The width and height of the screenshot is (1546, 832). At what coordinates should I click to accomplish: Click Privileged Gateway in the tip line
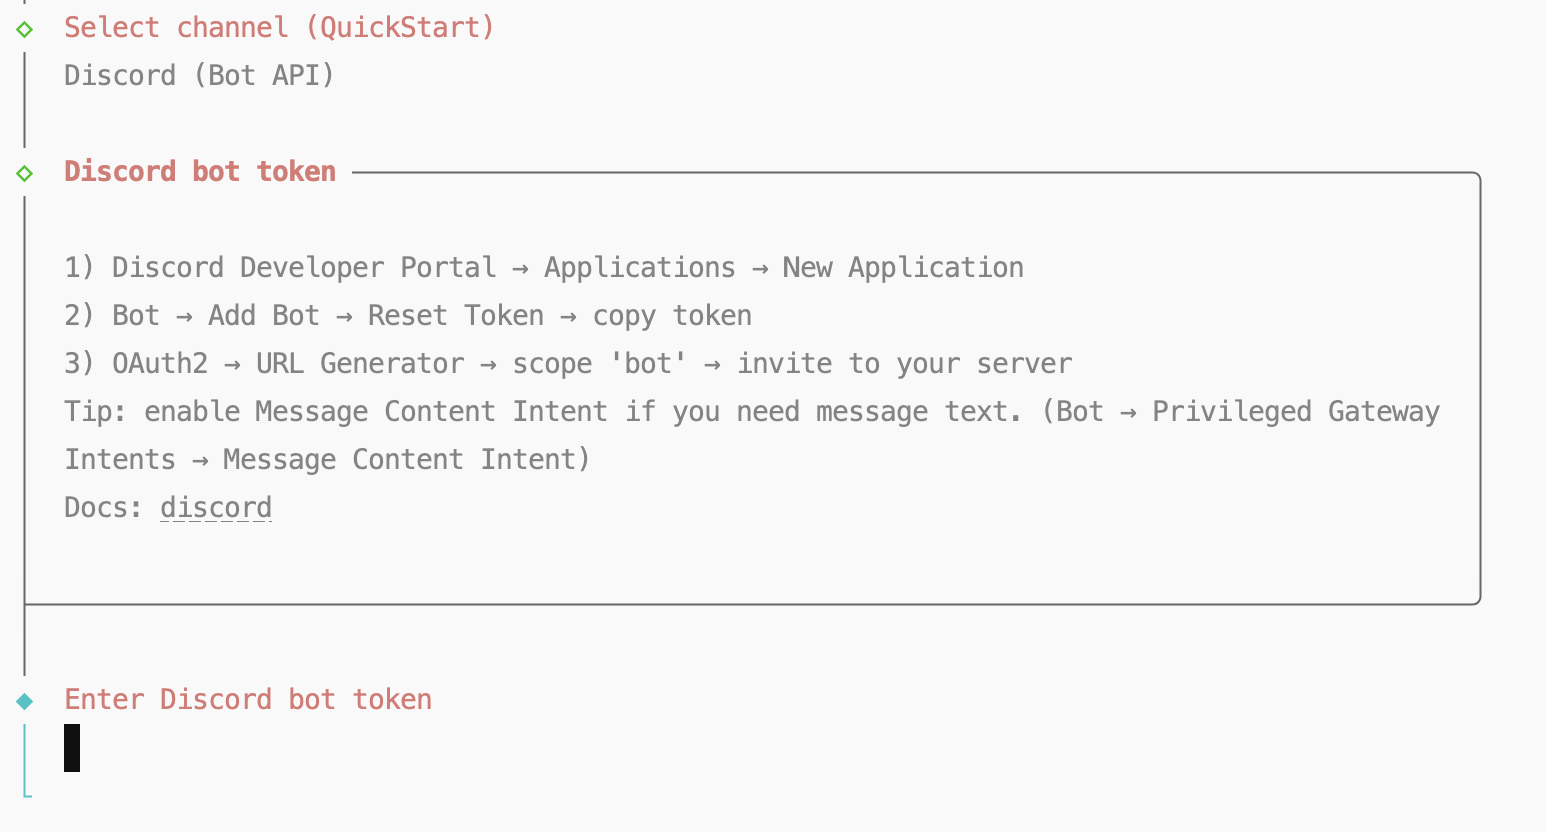pos(1296,412)
